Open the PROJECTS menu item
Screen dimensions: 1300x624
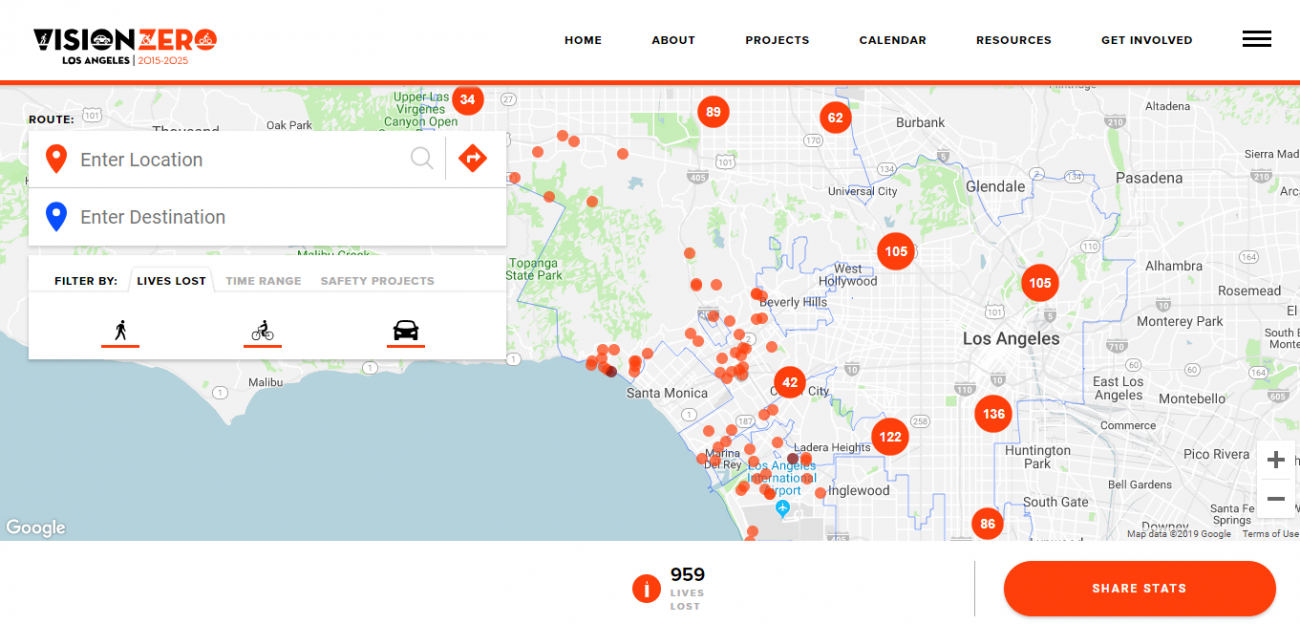pyautogui.click(x=777, y=40)
